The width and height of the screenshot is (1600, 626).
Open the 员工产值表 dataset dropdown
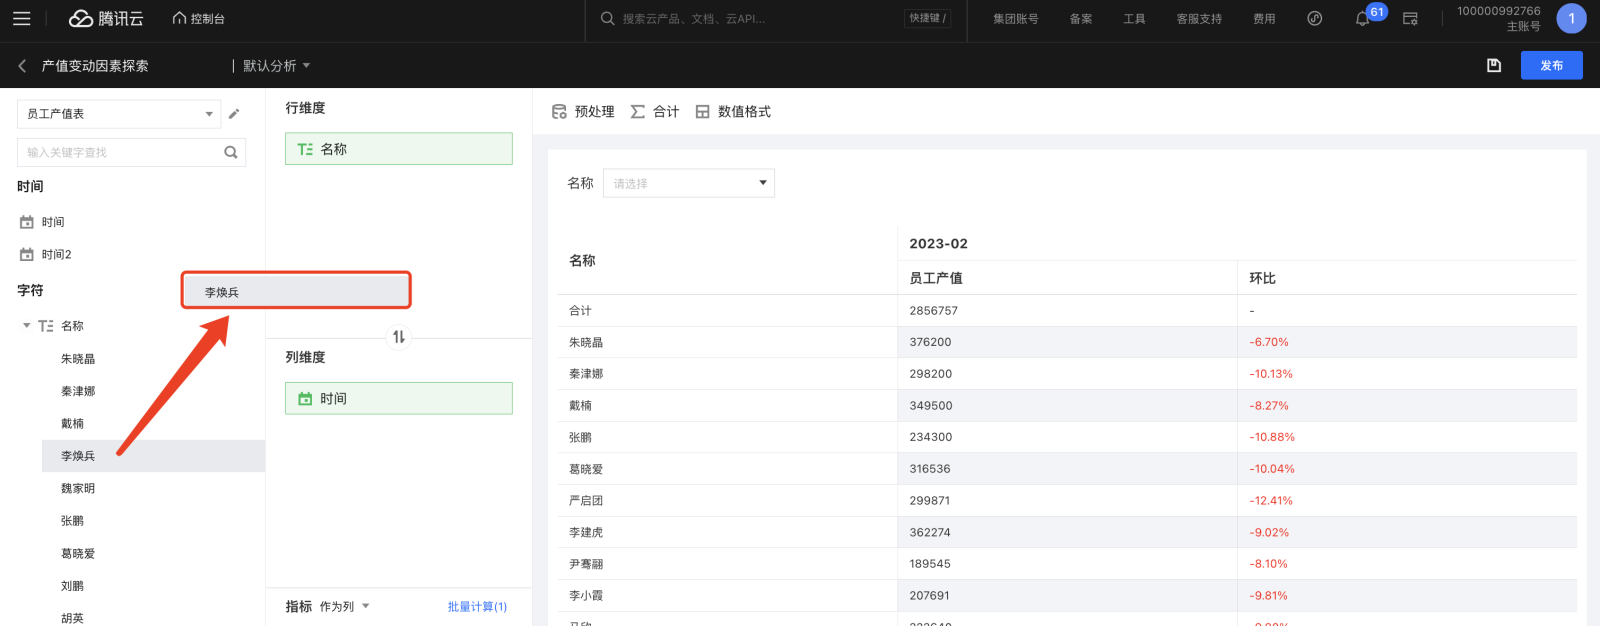[119, 114]
